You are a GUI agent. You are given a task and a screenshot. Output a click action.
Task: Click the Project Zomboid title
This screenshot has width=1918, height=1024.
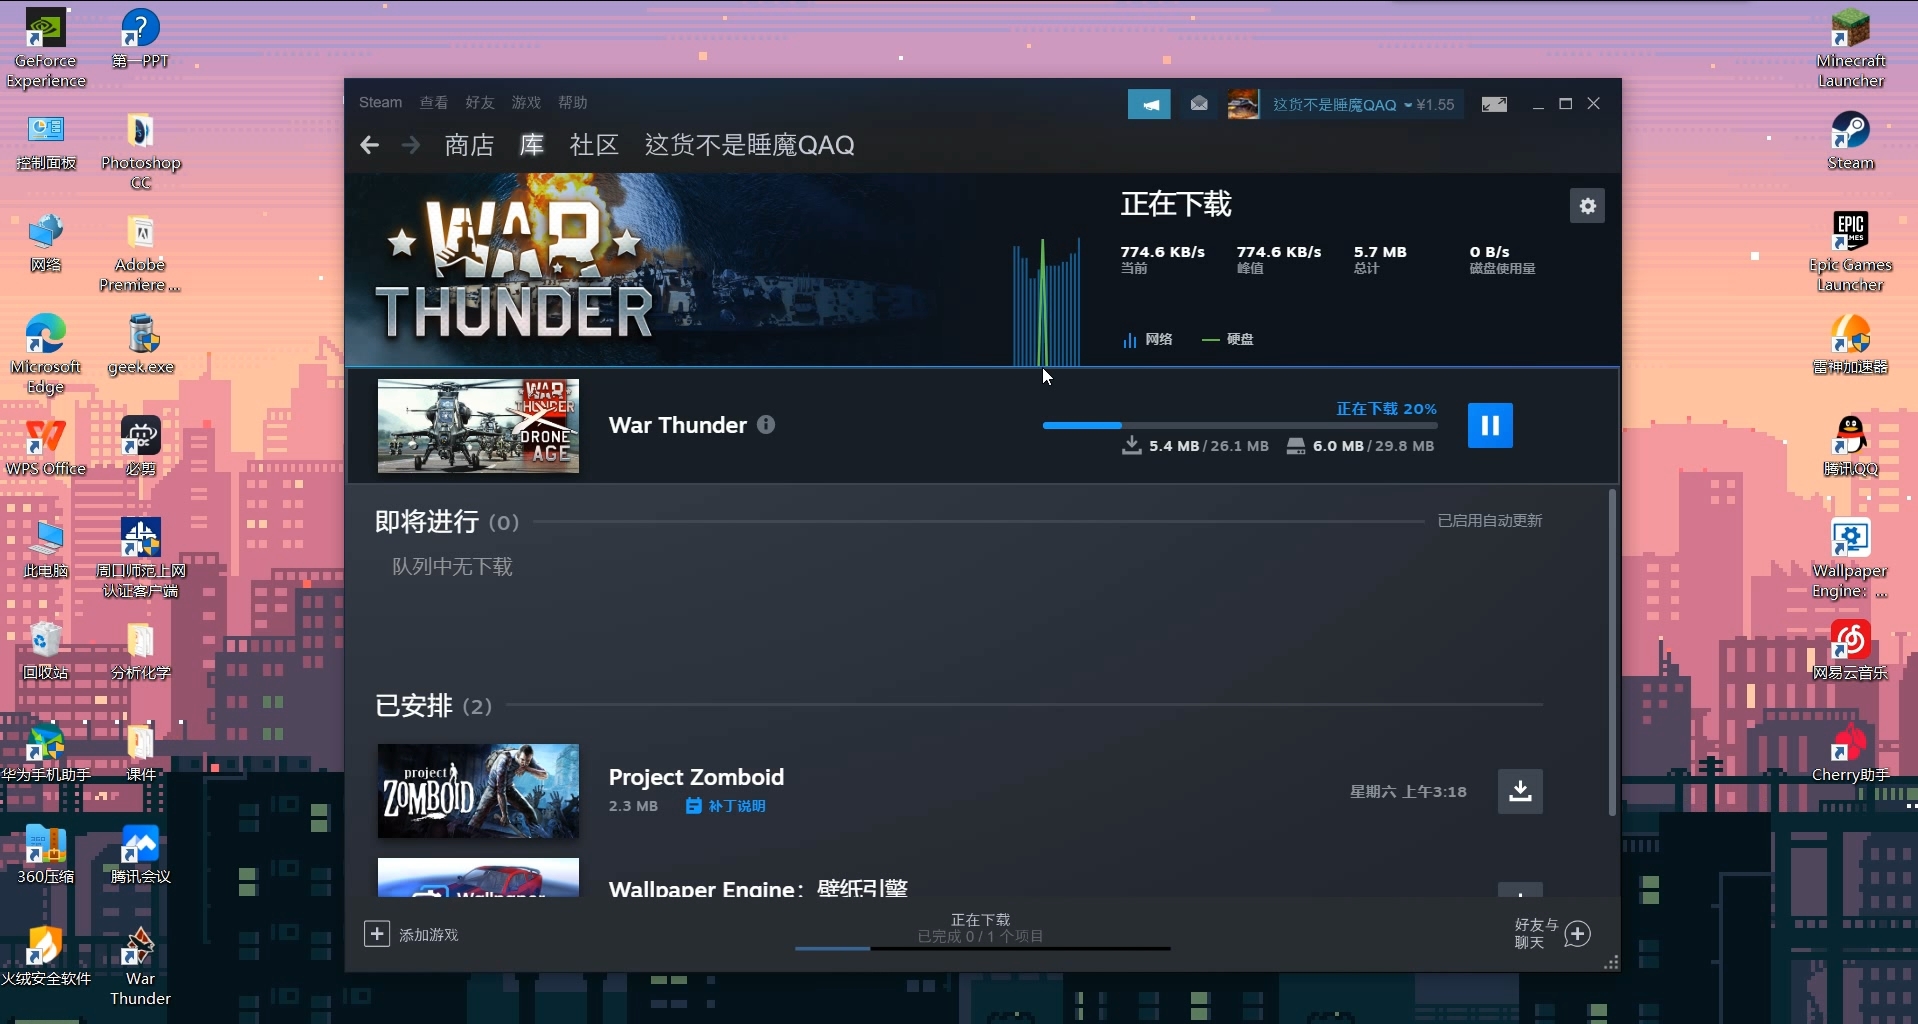(696, 777)
